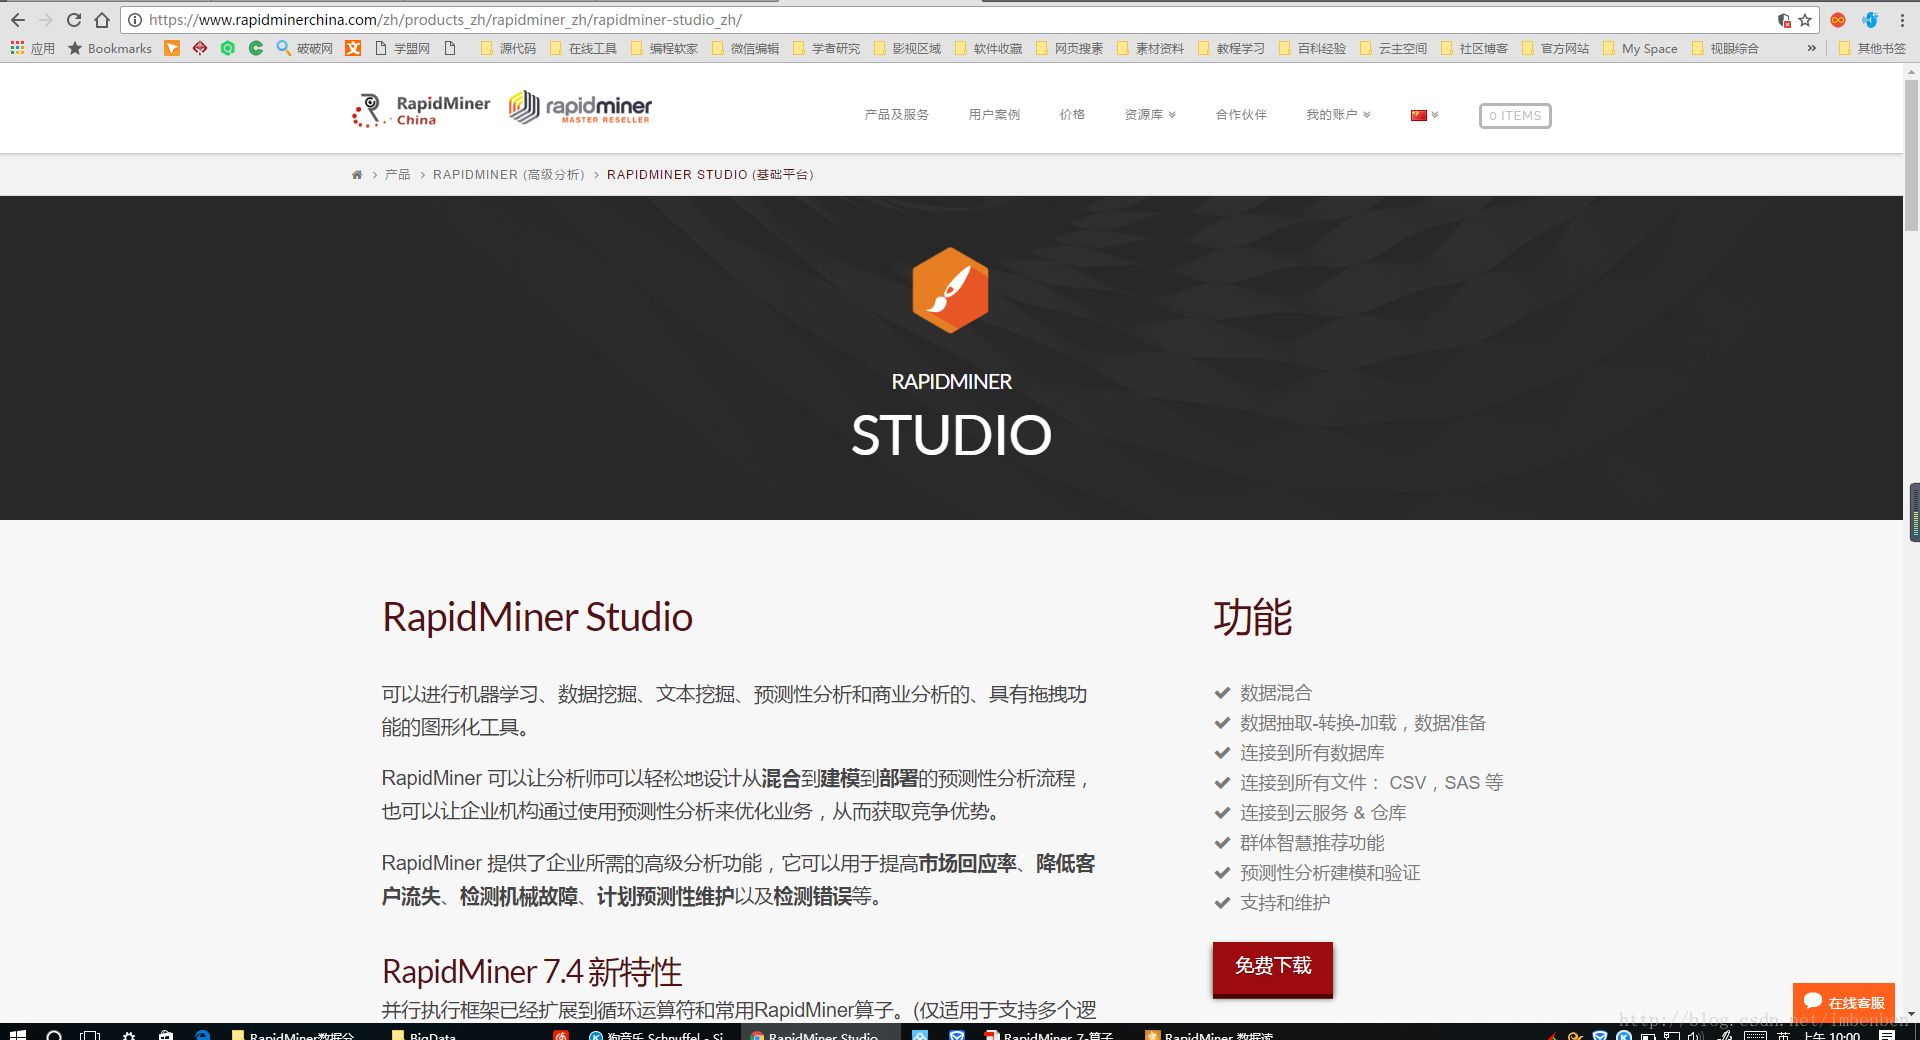Open the 合作伙伴 menu item

click(x=1241, y=115)
